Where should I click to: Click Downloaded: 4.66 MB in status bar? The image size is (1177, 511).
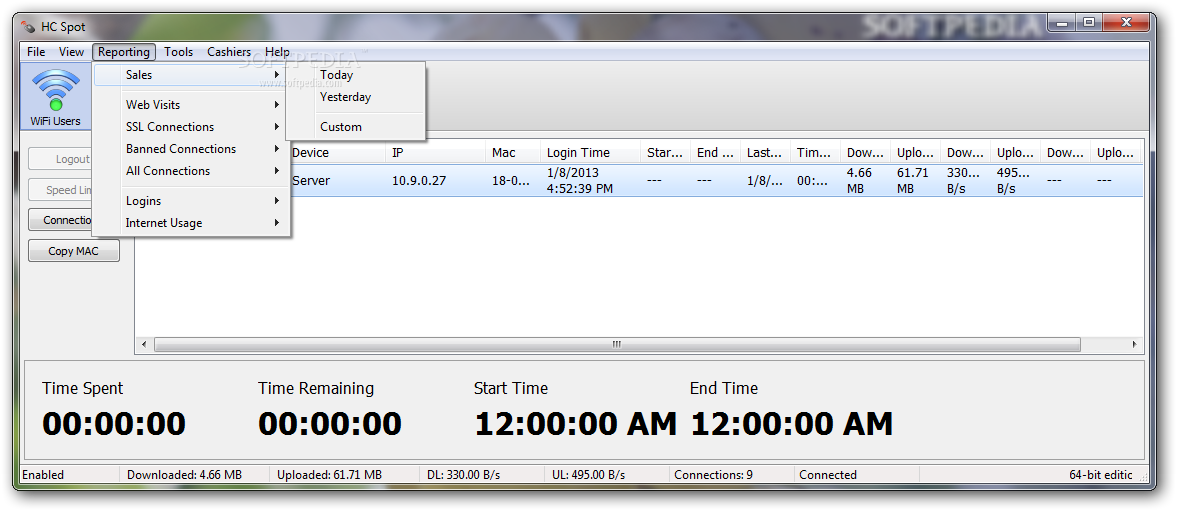pyautogui.click(x=185, y=475)
